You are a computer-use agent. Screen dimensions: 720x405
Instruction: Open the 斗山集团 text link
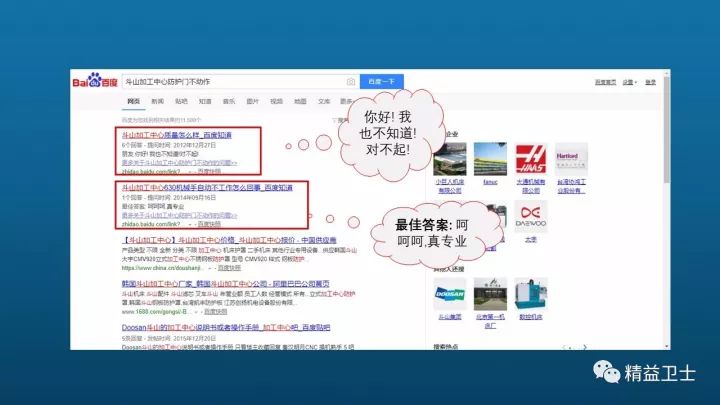pos(450,317)
